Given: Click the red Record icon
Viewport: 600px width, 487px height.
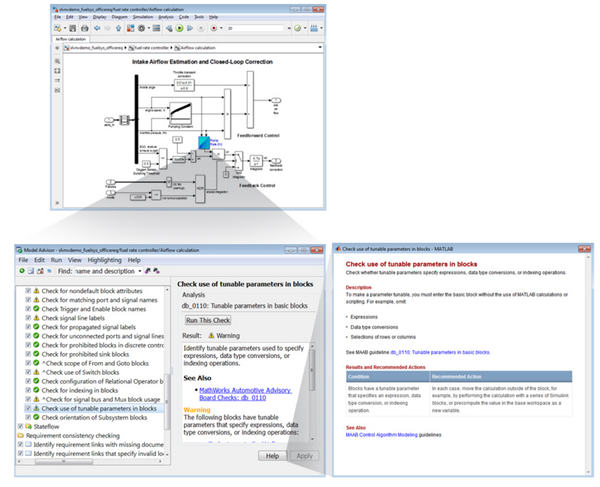Looking at the screenshot, I should (214, 28).
